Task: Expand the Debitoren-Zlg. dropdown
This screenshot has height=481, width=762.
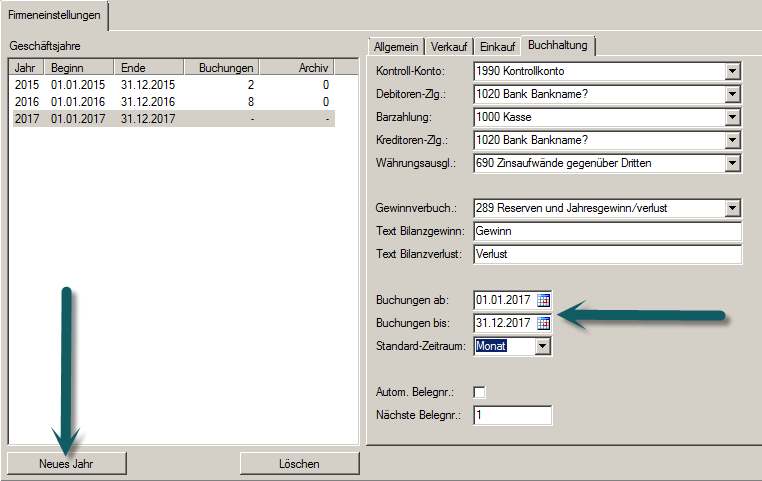Action: pyautogui.click(x=733, y=94)
